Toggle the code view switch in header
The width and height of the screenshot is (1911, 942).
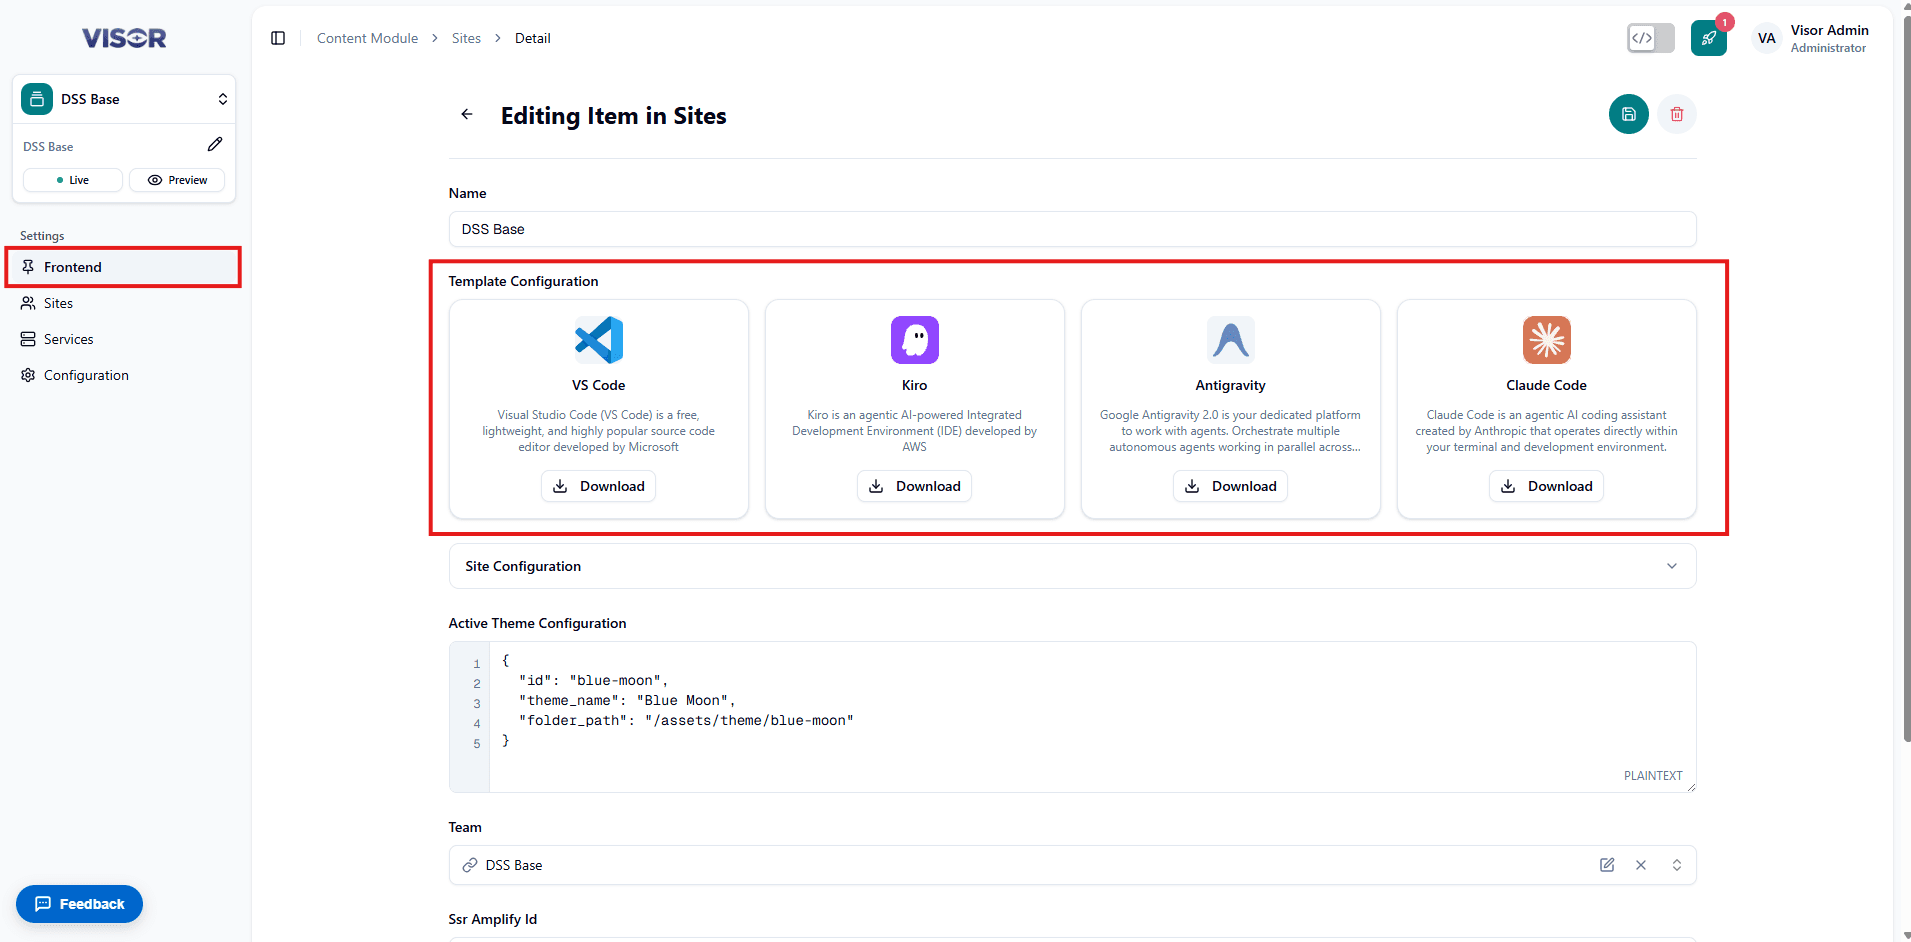[1651, 38]
